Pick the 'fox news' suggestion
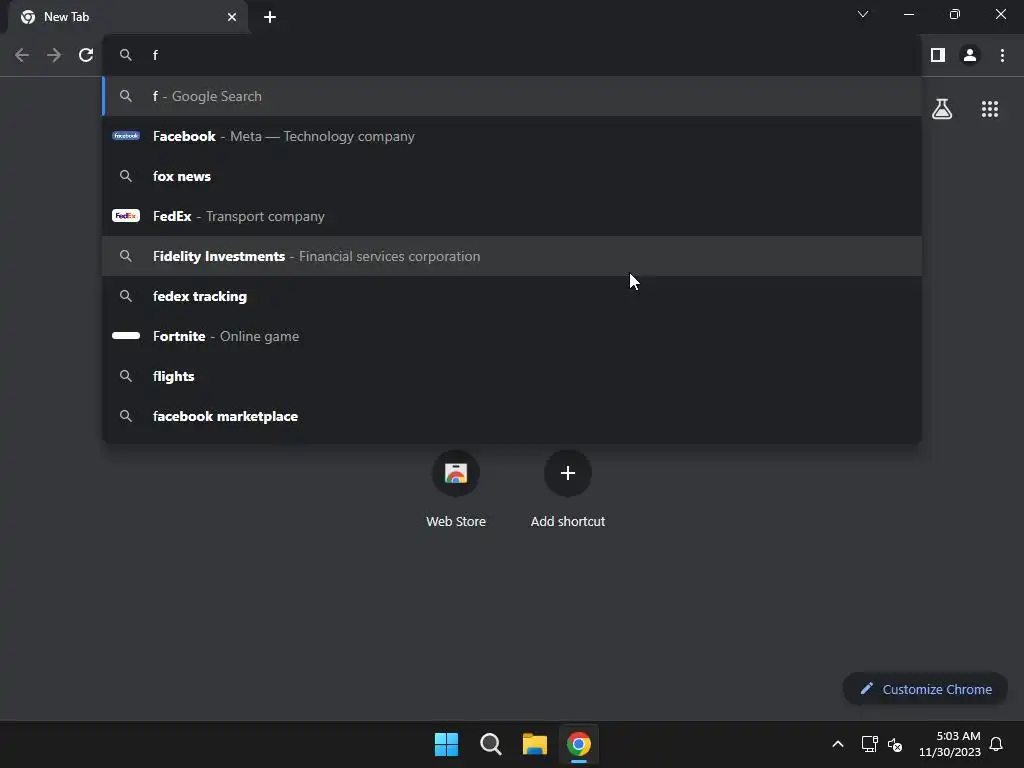The width and height of the screenshot is (1024, 768). pos(512,176)
